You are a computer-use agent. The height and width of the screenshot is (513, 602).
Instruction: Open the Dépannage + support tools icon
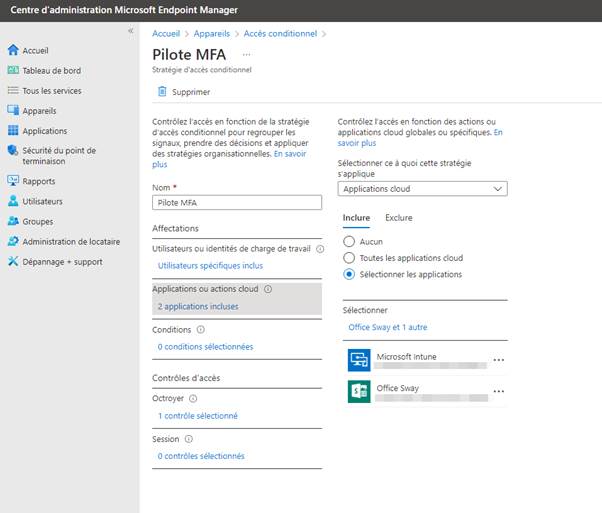[13, 261]
